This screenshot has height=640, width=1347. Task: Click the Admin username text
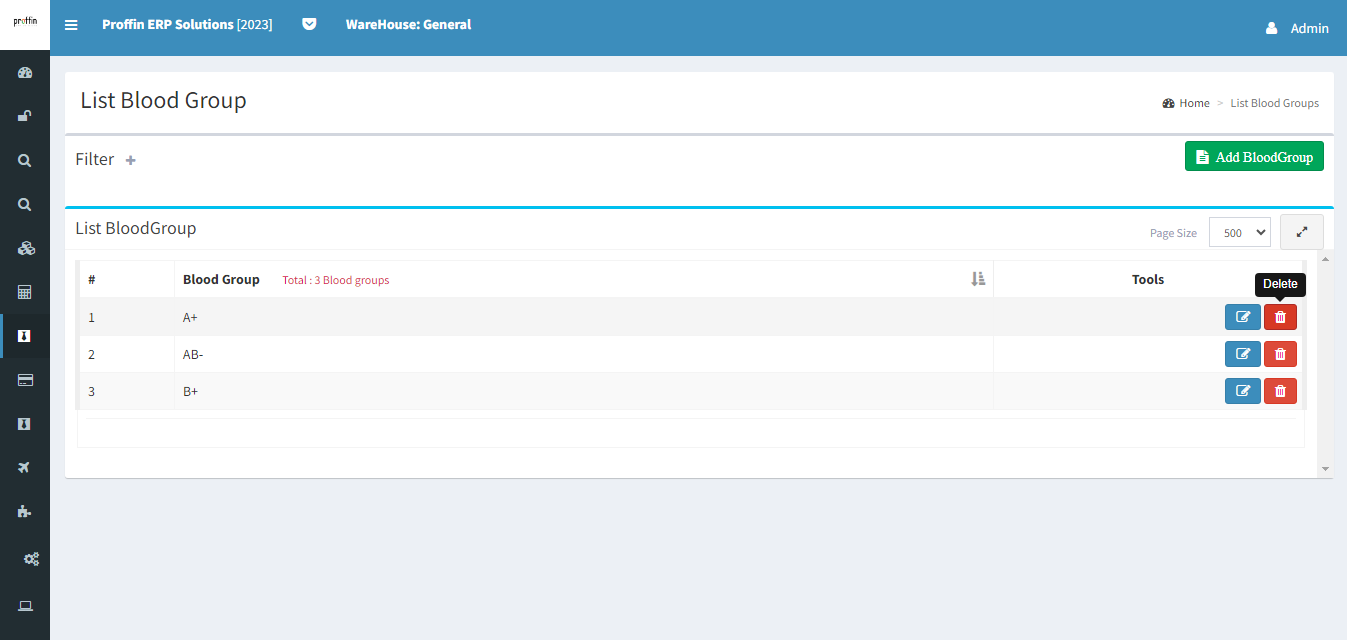point(1309,28)
